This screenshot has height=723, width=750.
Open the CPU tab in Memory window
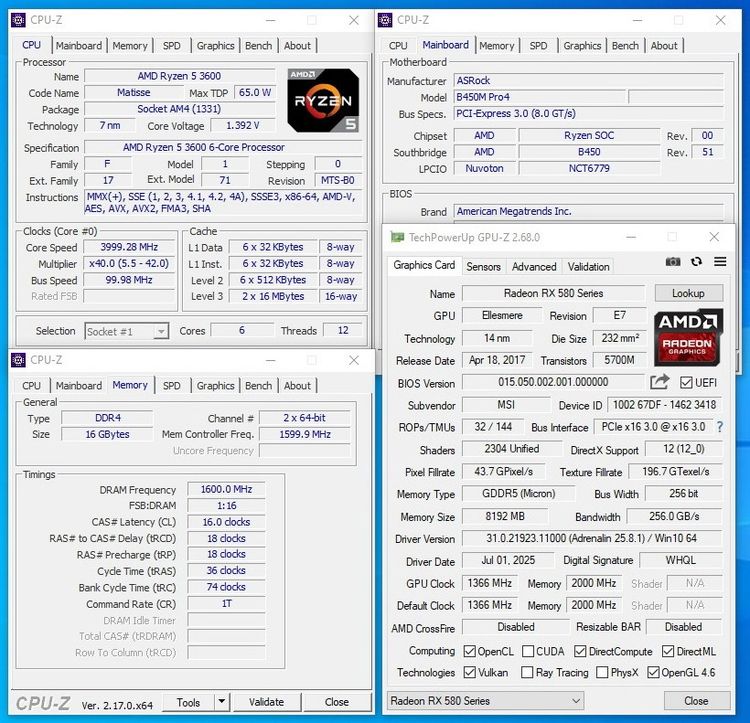tap(32, 386)
